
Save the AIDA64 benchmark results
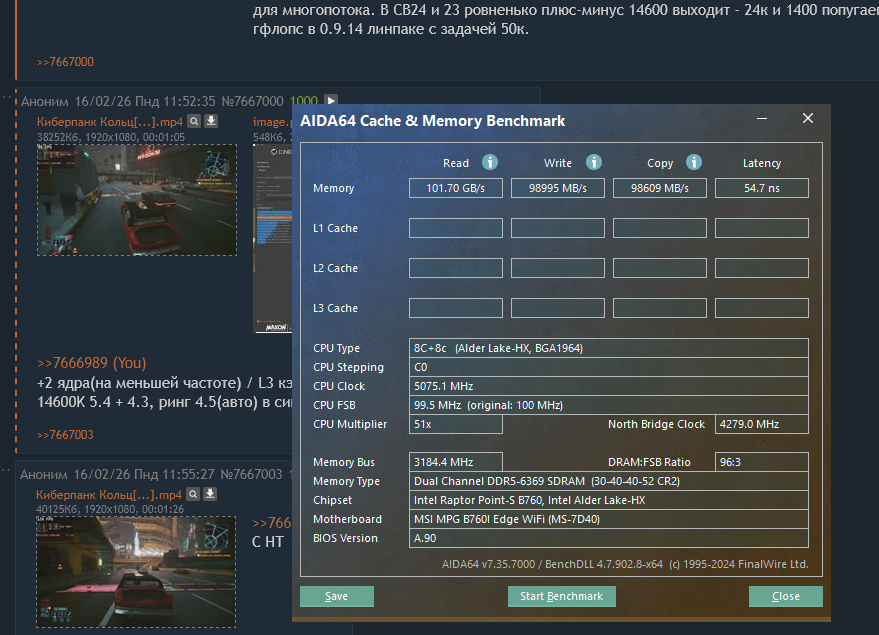pyautogui.click(x=336, y=596)
